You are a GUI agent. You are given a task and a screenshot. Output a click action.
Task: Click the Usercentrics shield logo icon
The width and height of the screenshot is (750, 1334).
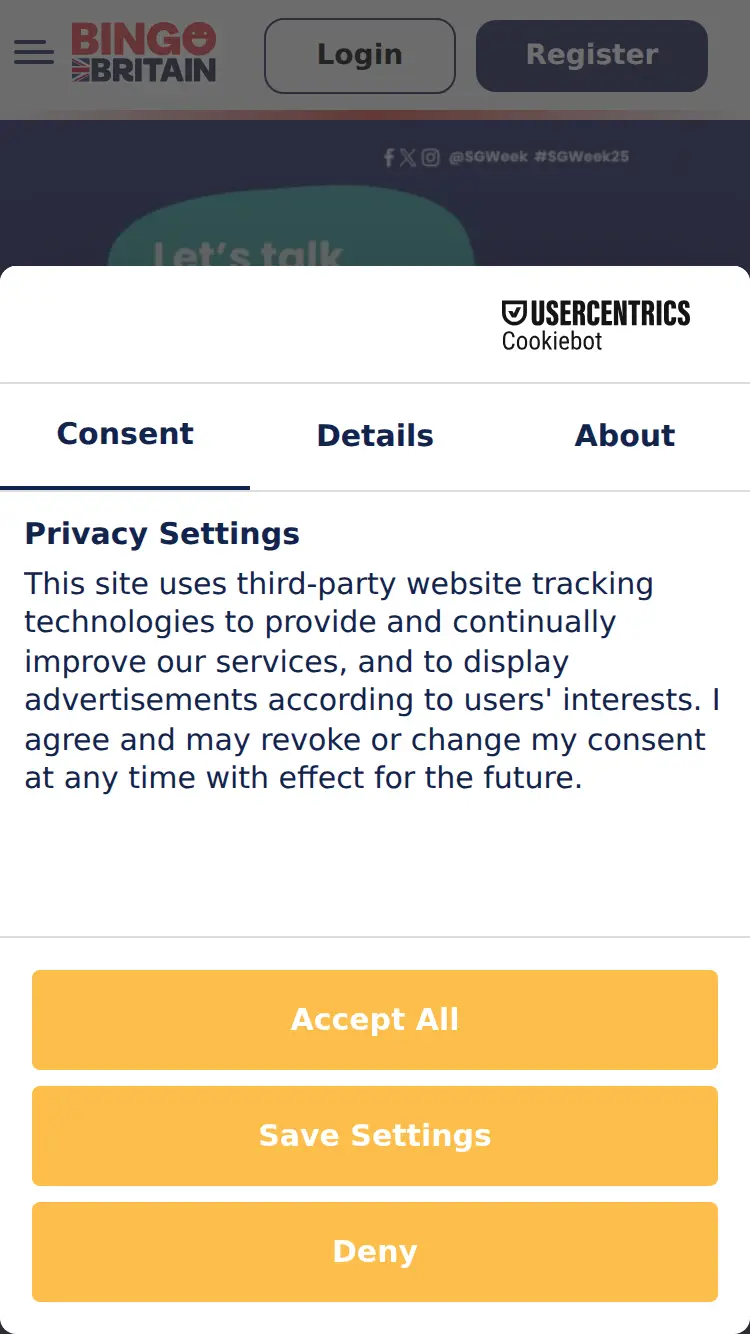pyautogui.click(x=514, y=313)
